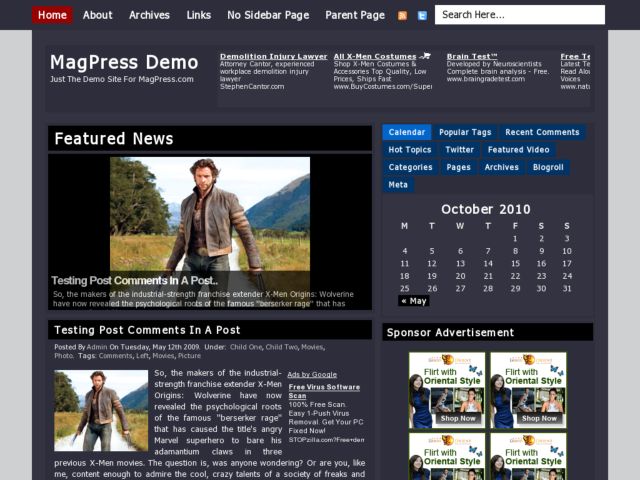Click Shop Now in top-left sponsor ad
The height and width of the screenshot is (480, 640).
point(458,418)
